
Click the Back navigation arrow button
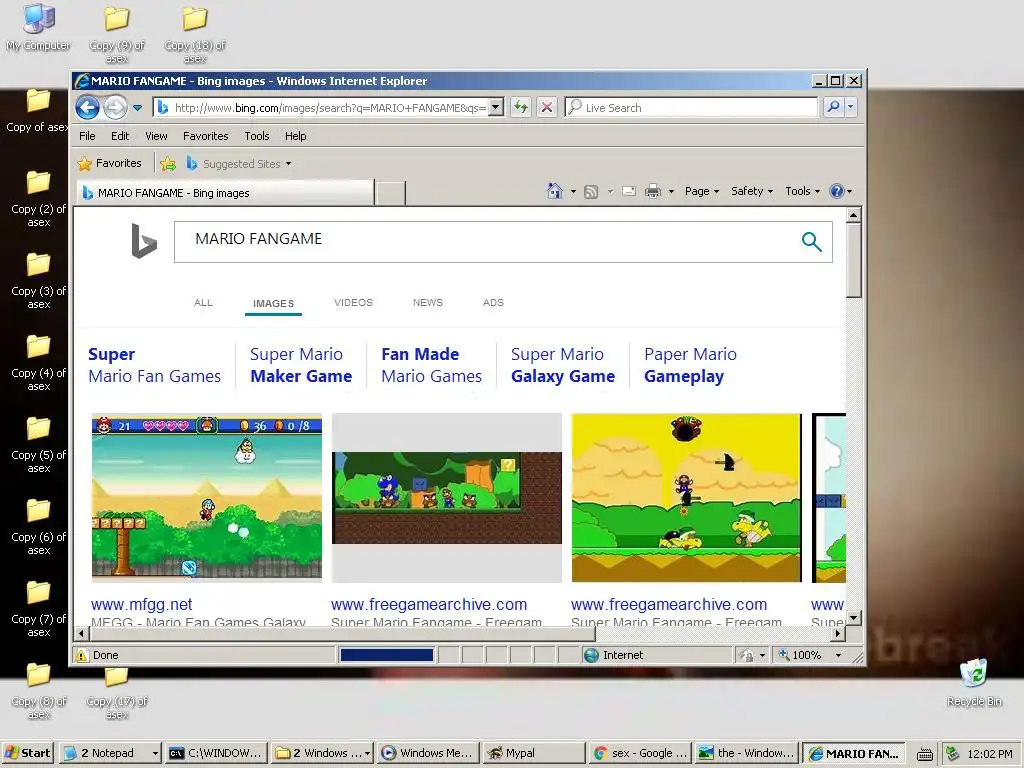[x=87, y=107]
